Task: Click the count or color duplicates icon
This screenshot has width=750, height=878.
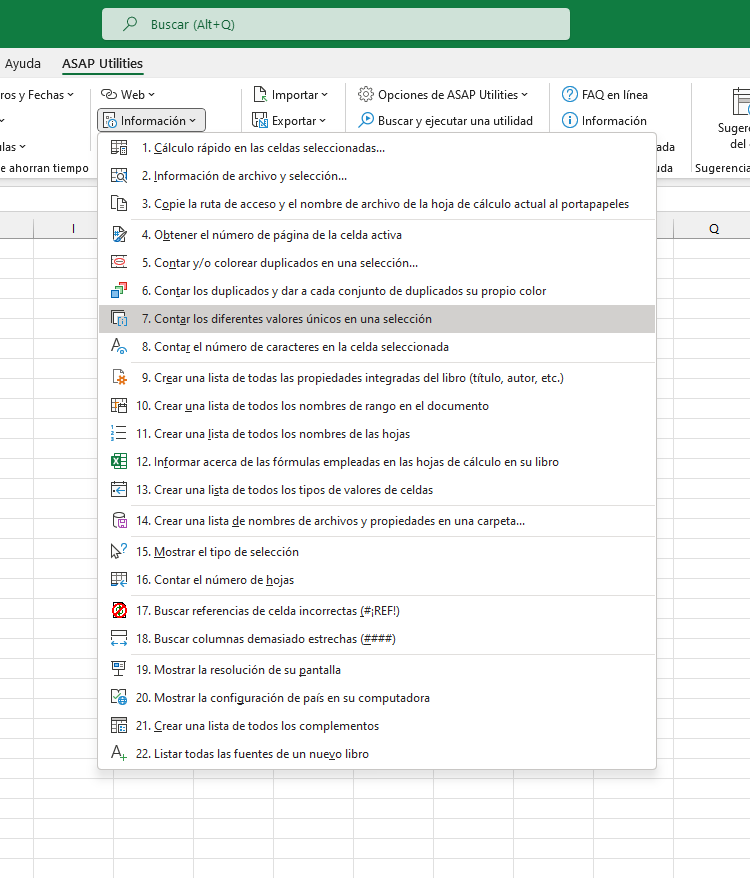Action: [119, 263]
